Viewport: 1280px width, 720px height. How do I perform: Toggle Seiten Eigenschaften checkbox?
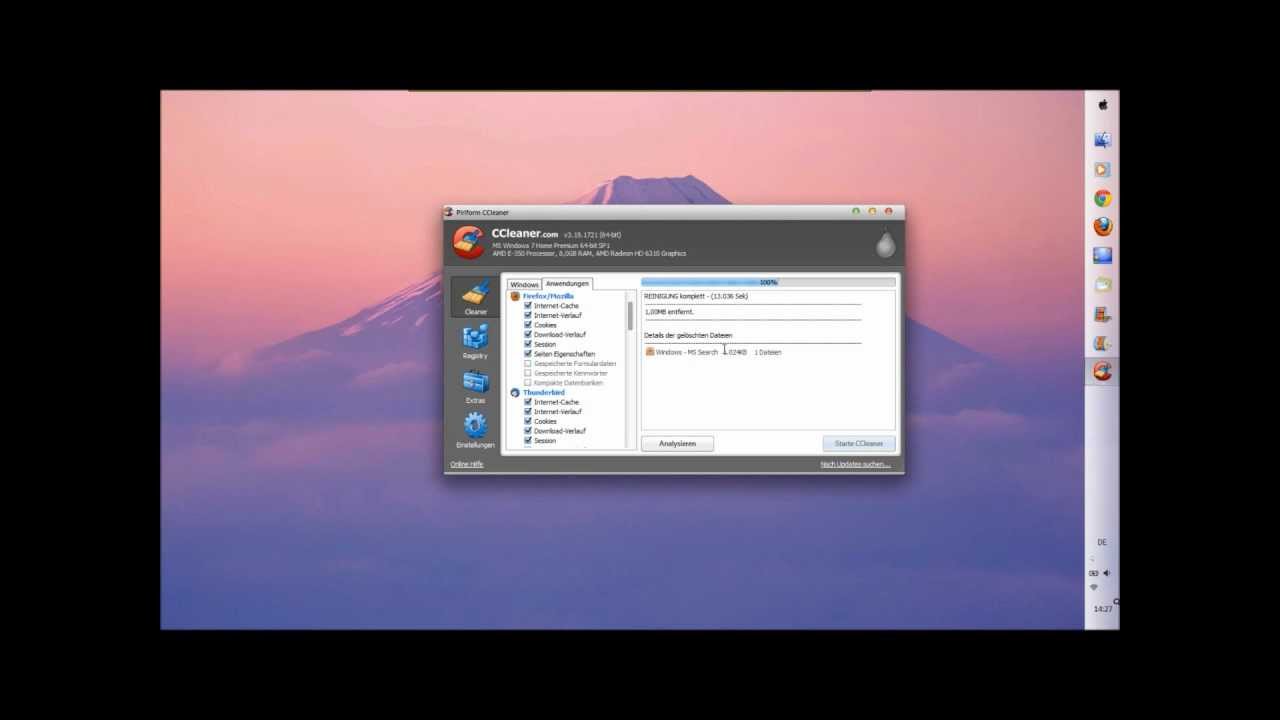click(528, 354)
